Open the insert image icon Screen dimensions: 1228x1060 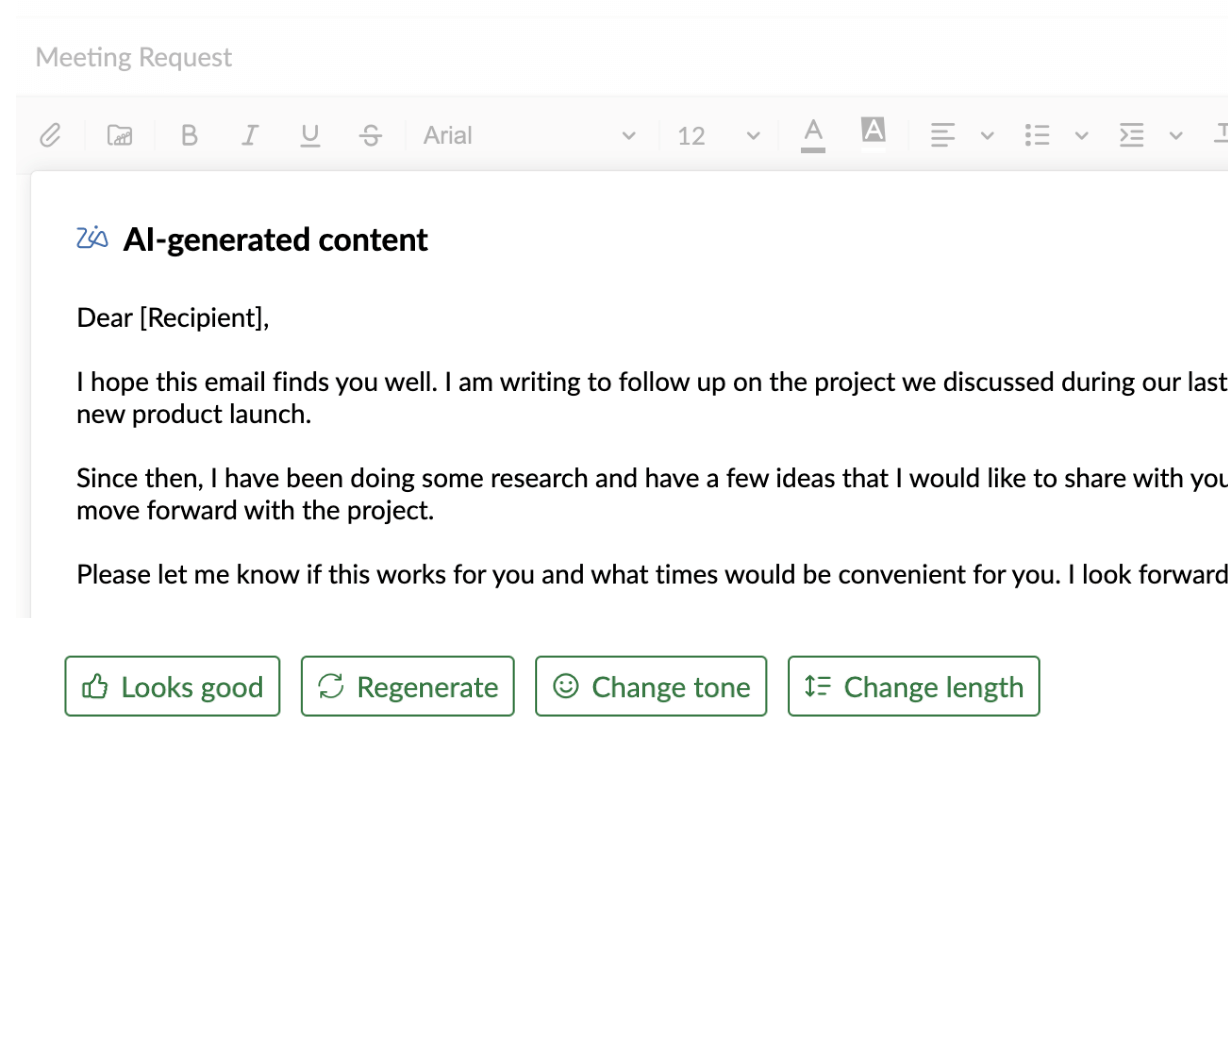point(120,135)
